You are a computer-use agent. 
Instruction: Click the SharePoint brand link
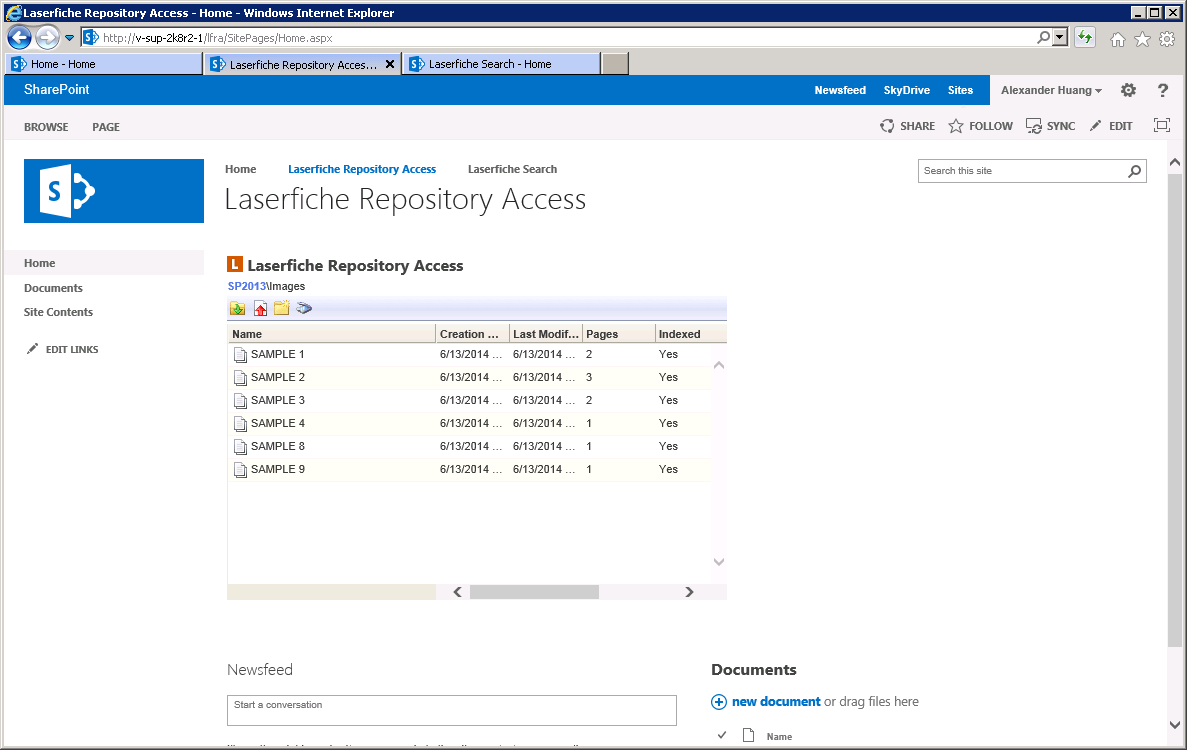[57, 89]
